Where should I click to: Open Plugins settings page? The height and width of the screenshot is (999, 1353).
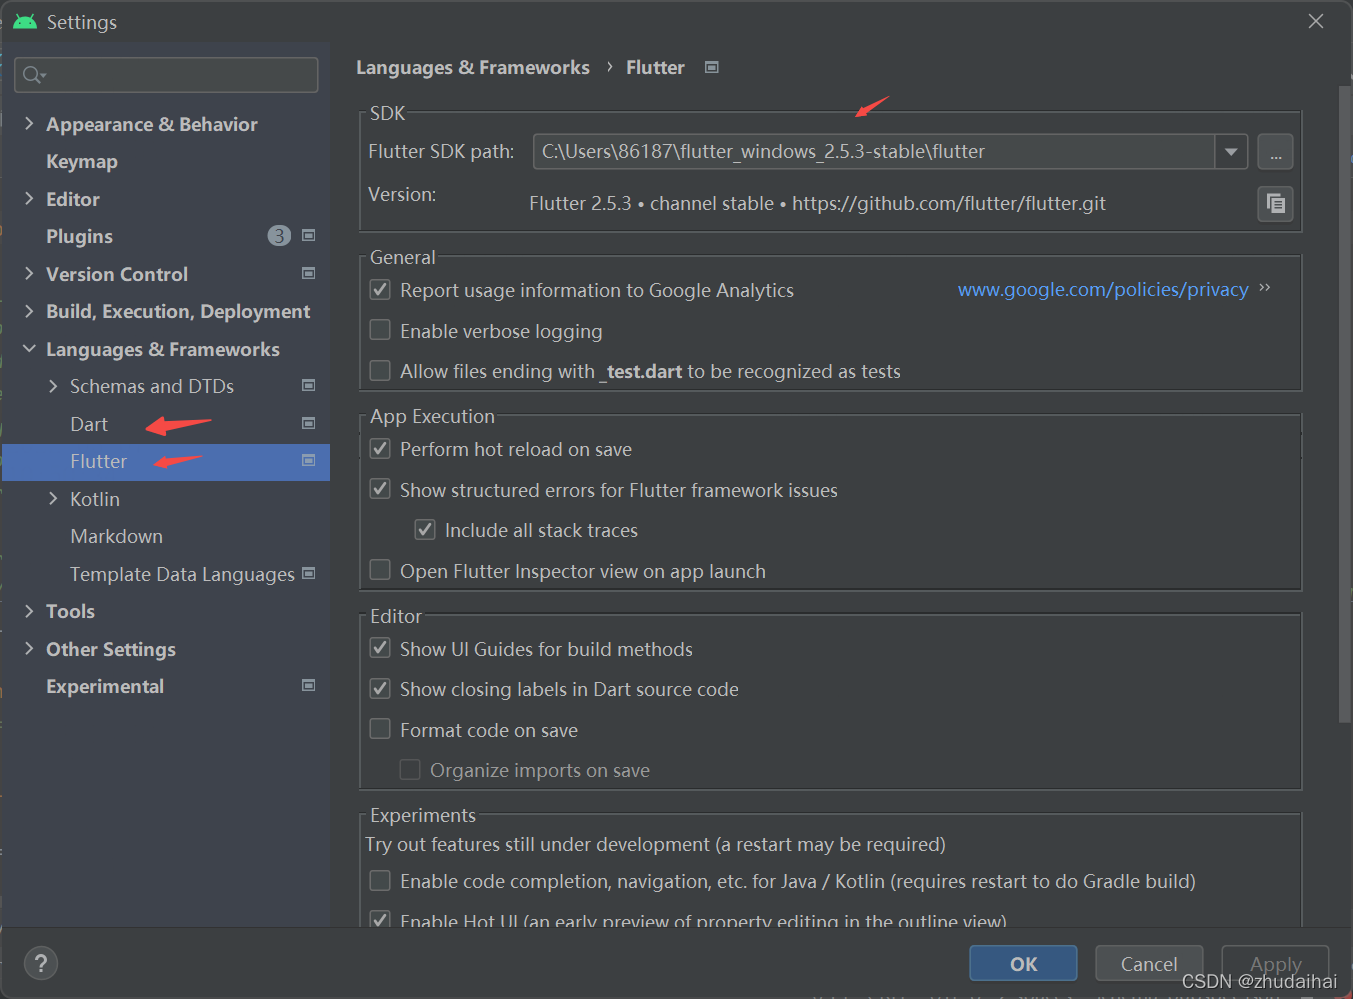tap(79, 236)
